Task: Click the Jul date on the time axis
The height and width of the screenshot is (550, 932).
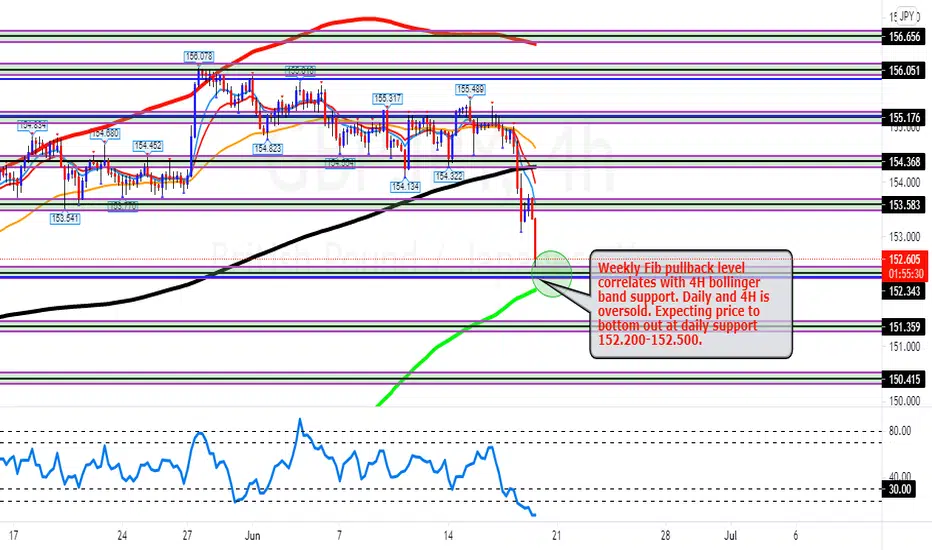Action: (x=730, y=536)
